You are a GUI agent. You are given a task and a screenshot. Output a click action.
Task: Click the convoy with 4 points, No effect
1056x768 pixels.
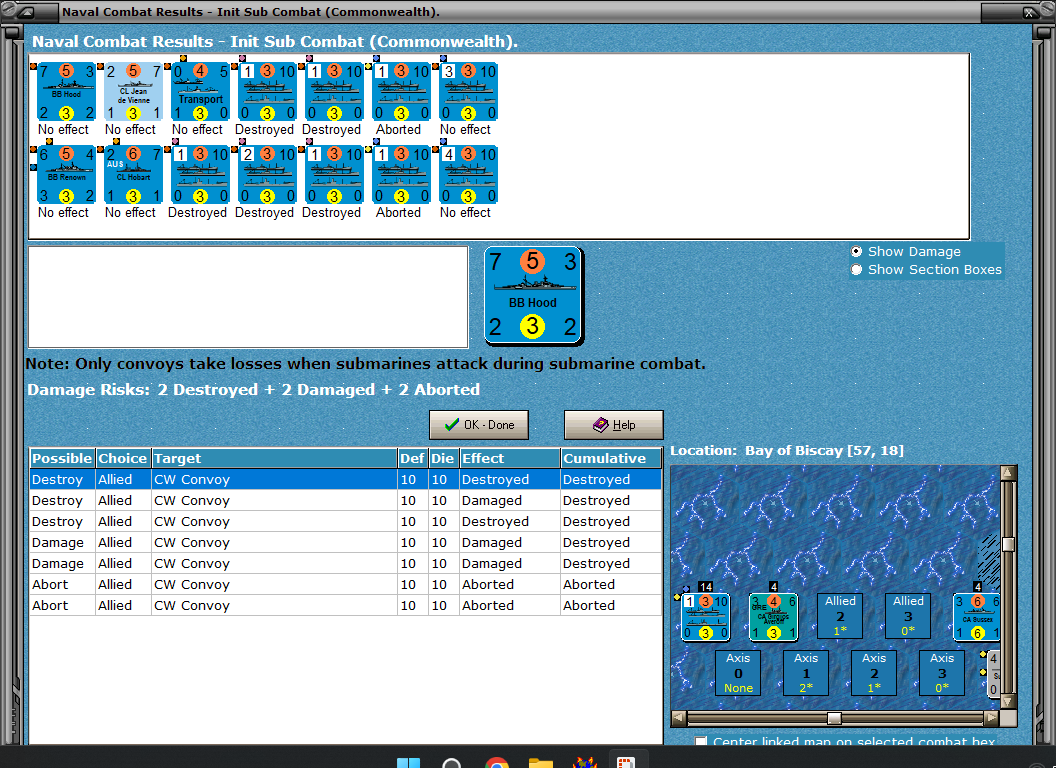[469, 175]
